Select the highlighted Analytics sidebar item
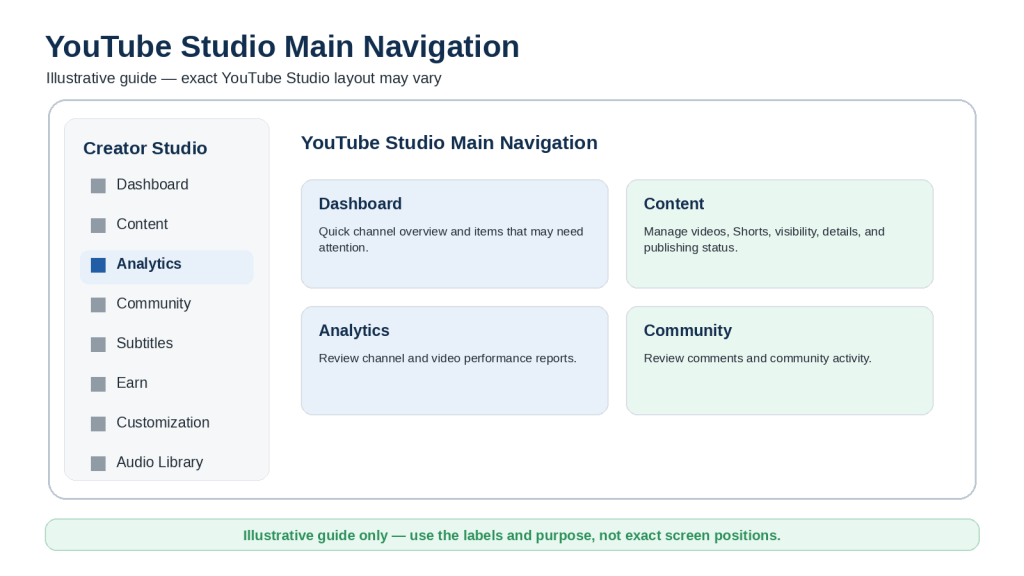 (x=167, y=266)
